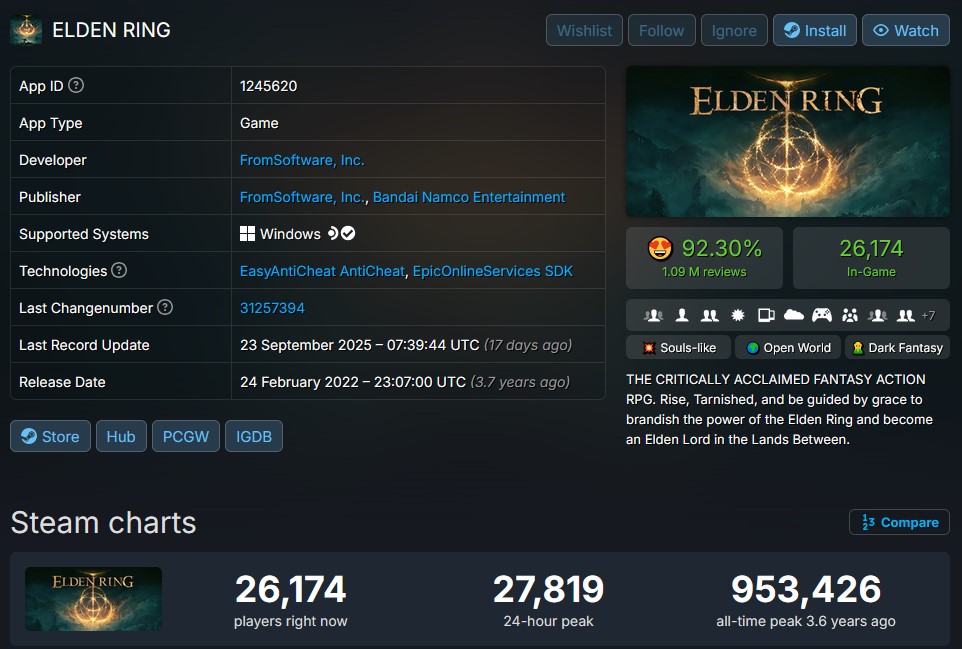The width and height of the screenshot is (962, 649).
Task: Open the Bandai Namco Entertainment publisher link
Action: pos(469,197)
